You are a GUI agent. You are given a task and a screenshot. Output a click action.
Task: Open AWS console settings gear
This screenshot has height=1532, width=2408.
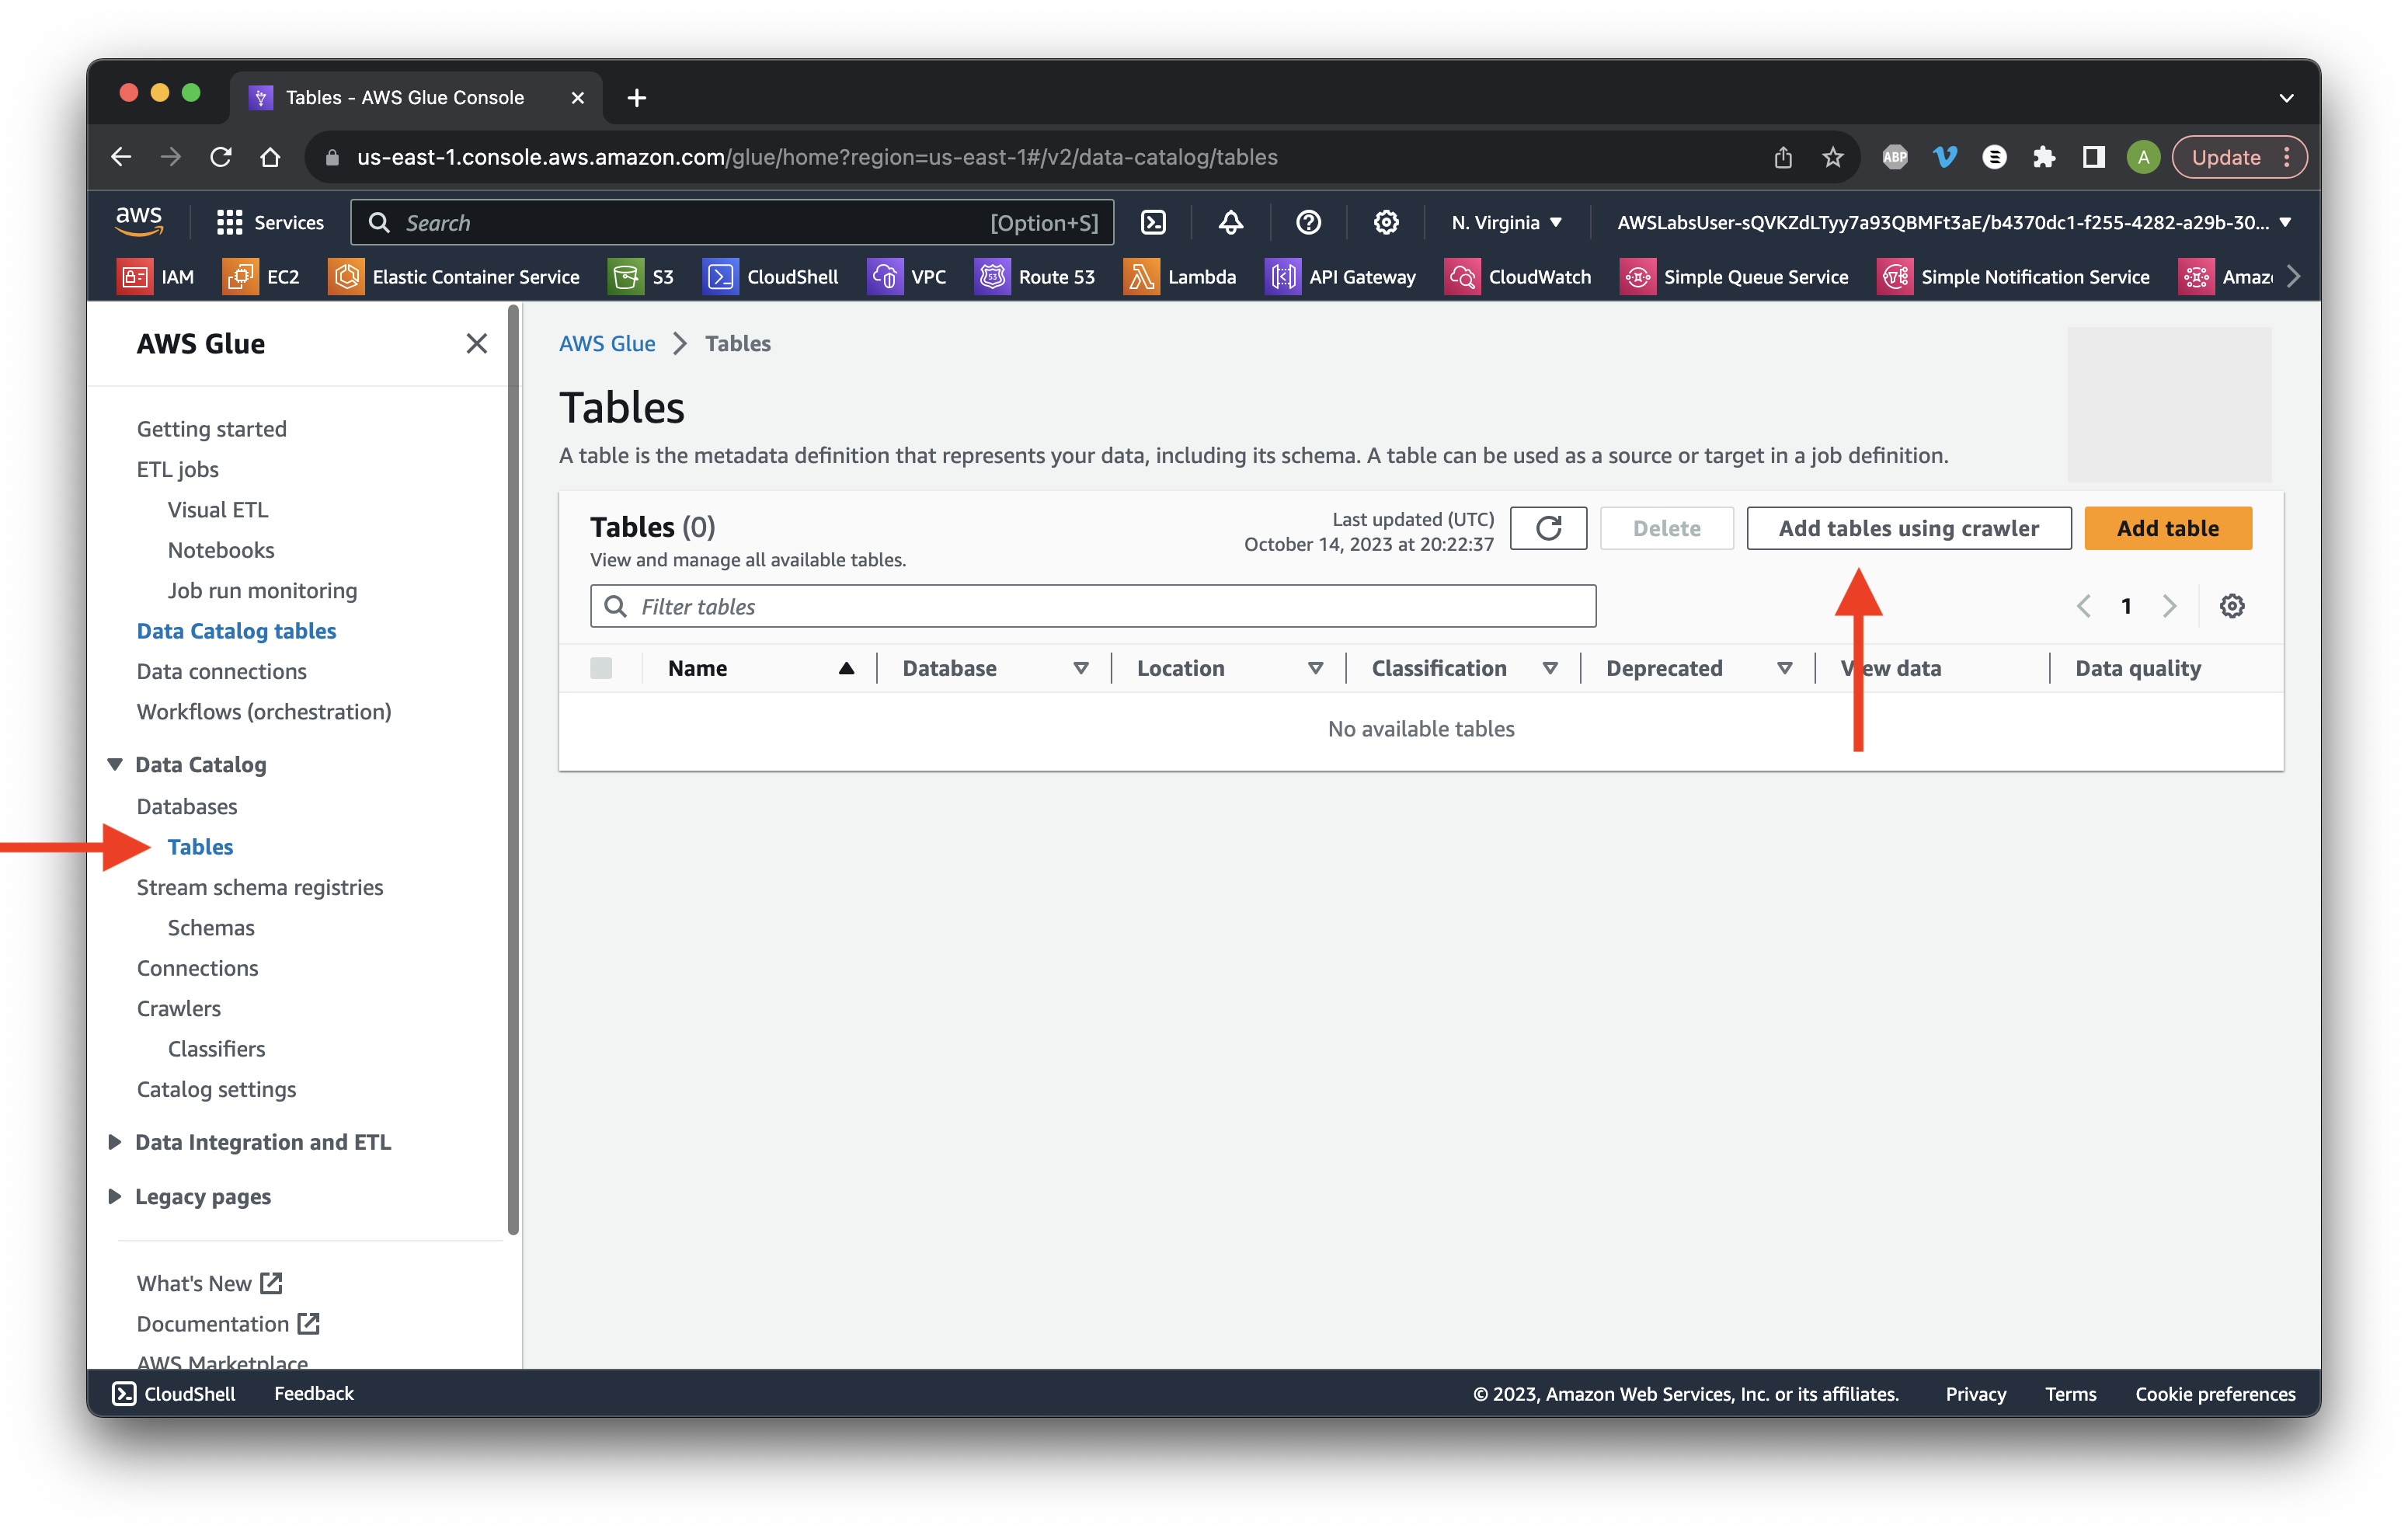tap(1386, 222)
